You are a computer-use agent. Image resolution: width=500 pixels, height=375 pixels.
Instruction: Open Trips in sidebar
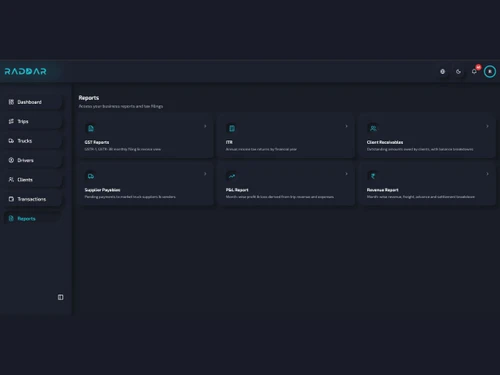33,121
